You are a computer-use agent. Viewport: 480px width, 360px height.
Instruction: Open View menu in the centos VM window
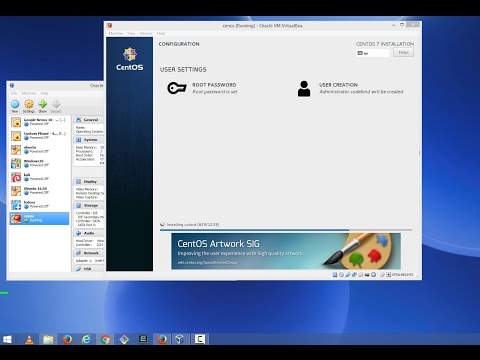pos(131,33)
